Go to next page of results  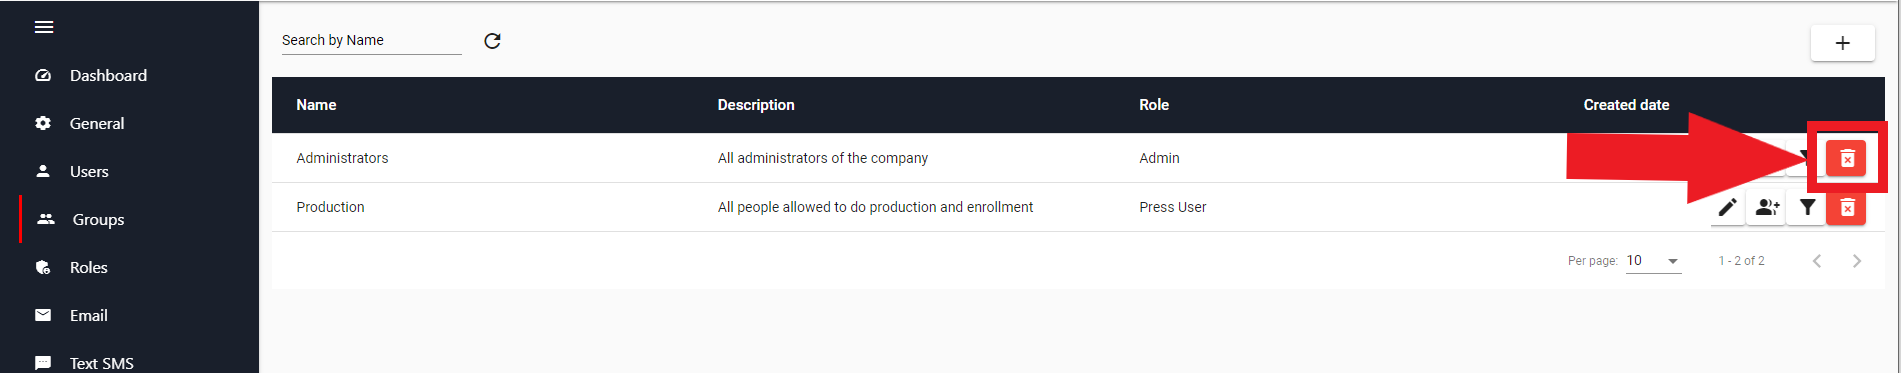pyautogui.click(x=1856, y=261)
